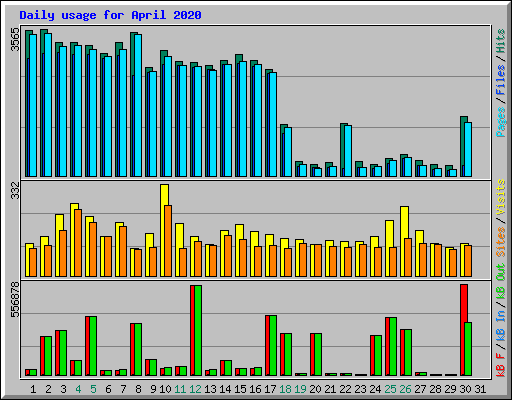Select green weekend day 5 label
512x400 pixels.
93,389
